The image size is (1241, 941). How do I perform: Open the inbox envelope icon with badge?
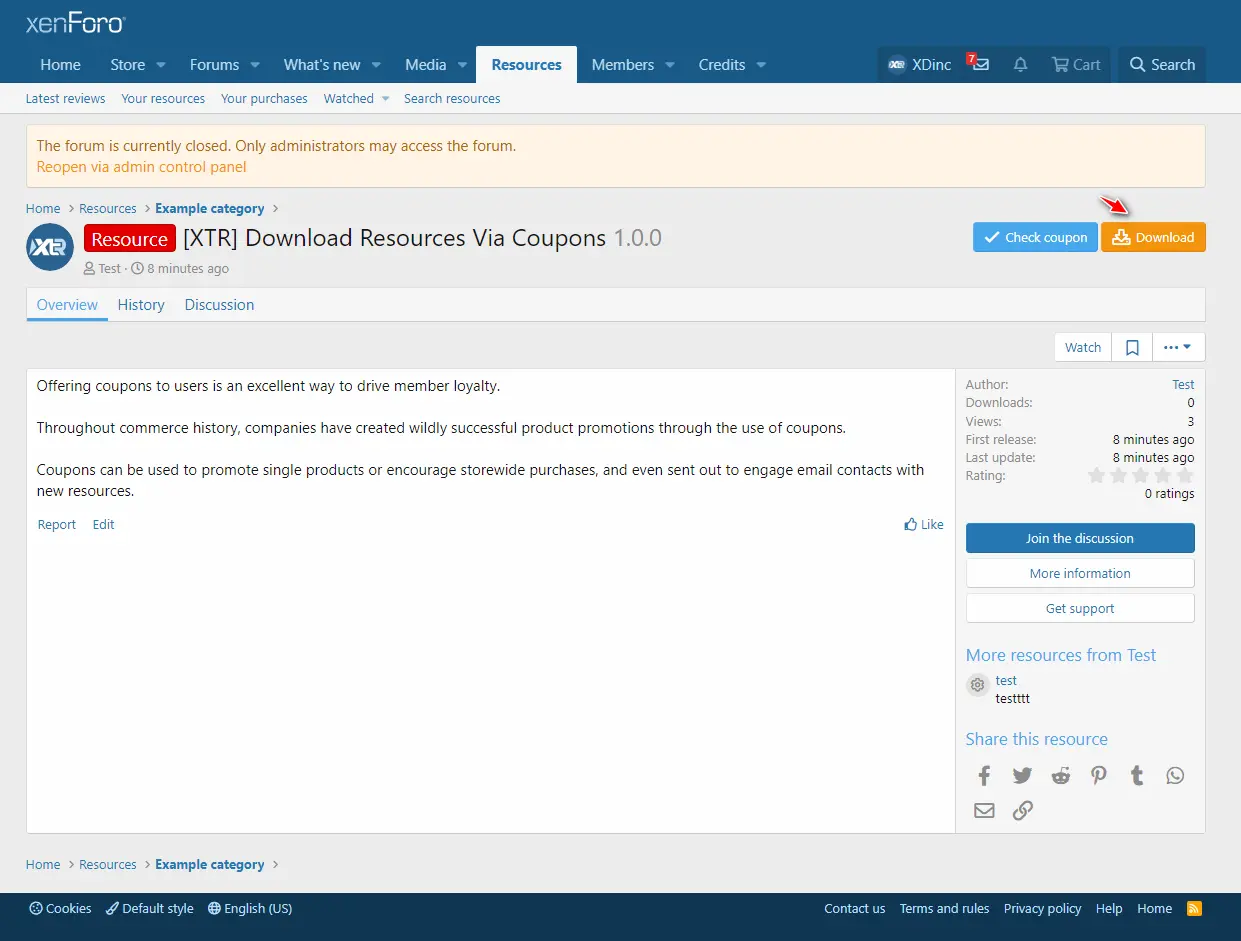pyautogui.click(x=979, y=64)
